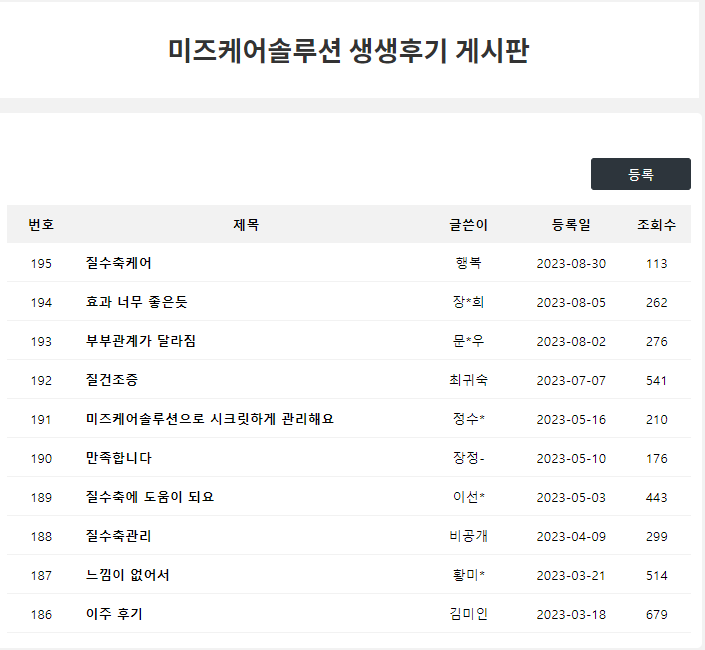Click the 번호 column header
Screen dimensions: 705x650
pos(41,224)
